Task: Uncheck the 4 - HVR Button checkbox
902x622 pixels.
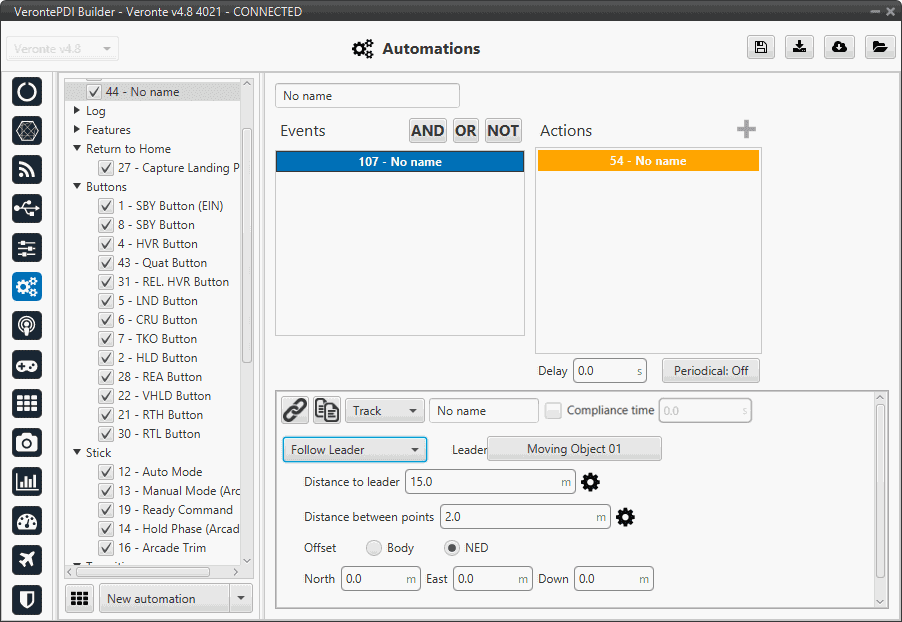Action: click(x=105, y=244)
